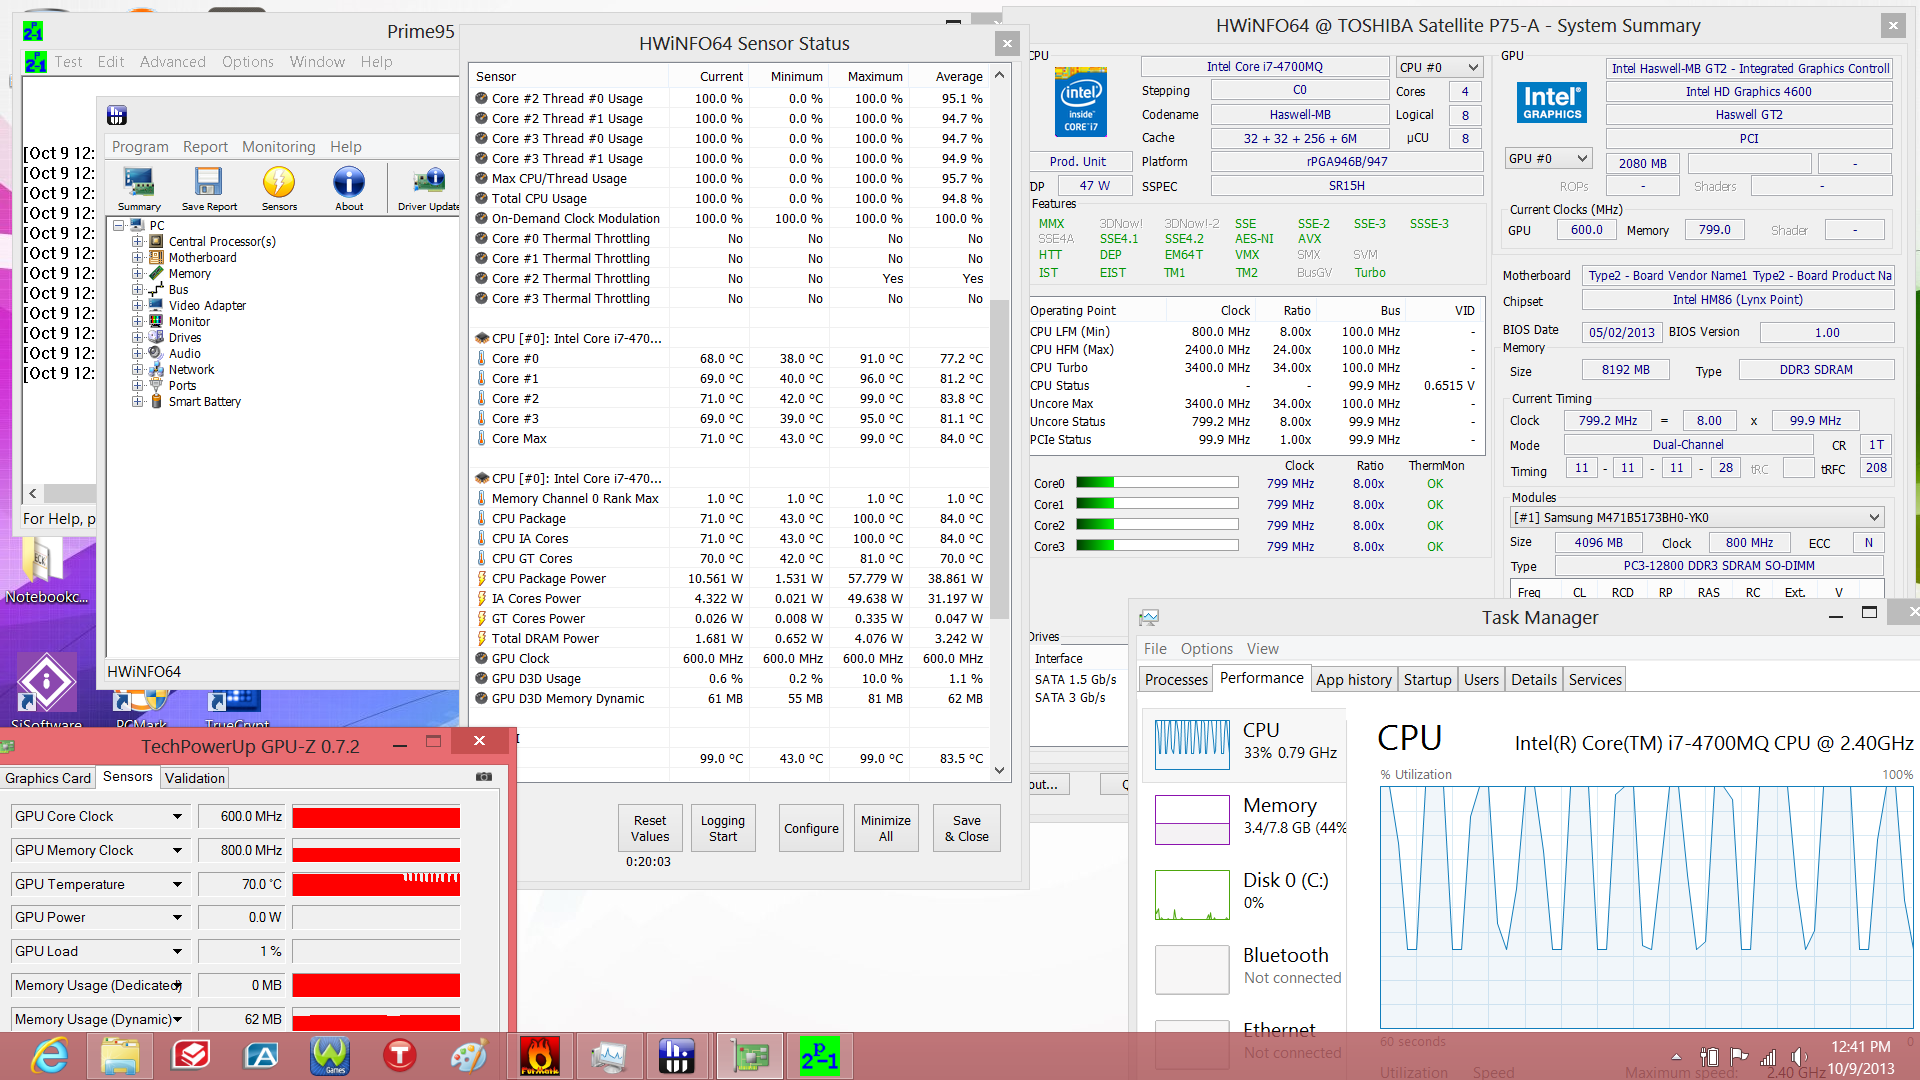Open the GPU #0 selector dropdown

click(x=1548, y=158)
